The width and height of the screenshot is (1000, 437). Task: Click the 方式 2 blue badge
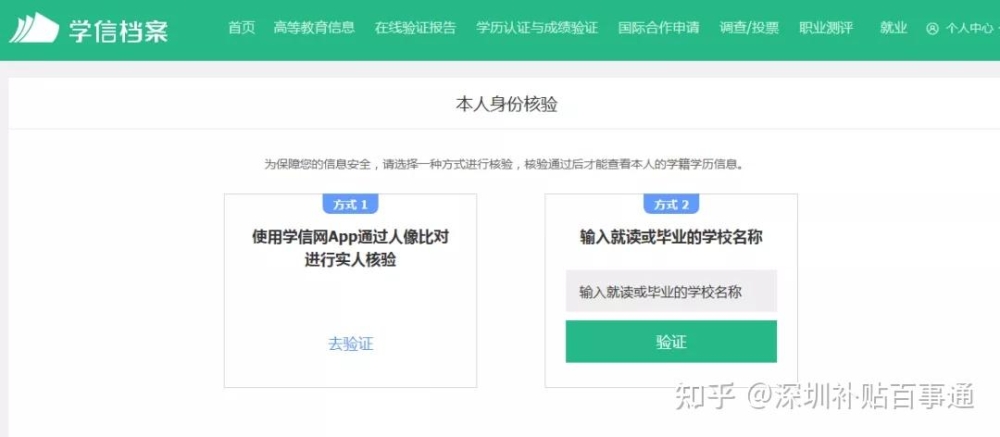(671, 205)
